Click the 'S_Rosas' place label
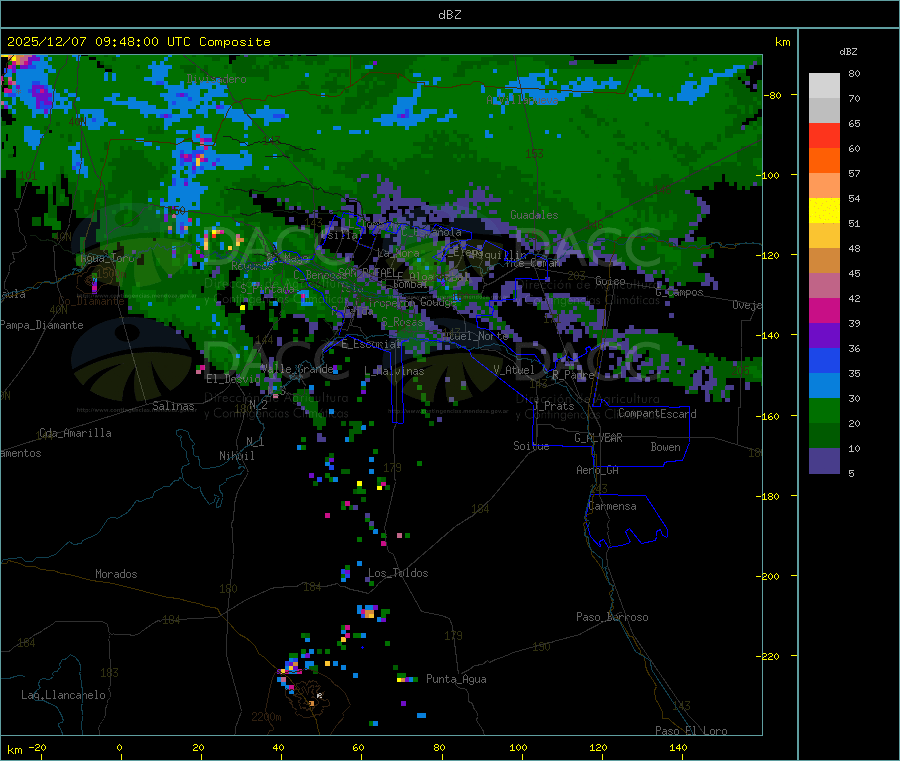The image size is (900, 761). pos(402,322)
